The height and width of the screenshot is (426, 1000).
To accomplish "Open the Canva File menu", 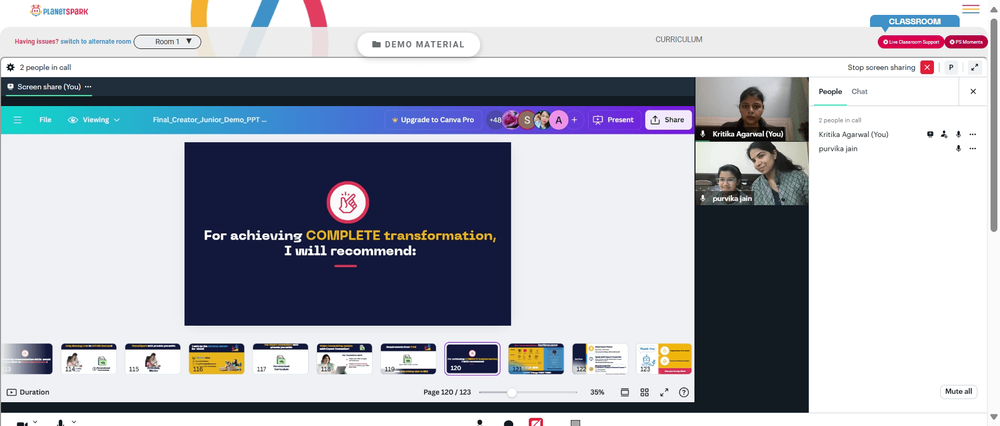I will [45, 120].
